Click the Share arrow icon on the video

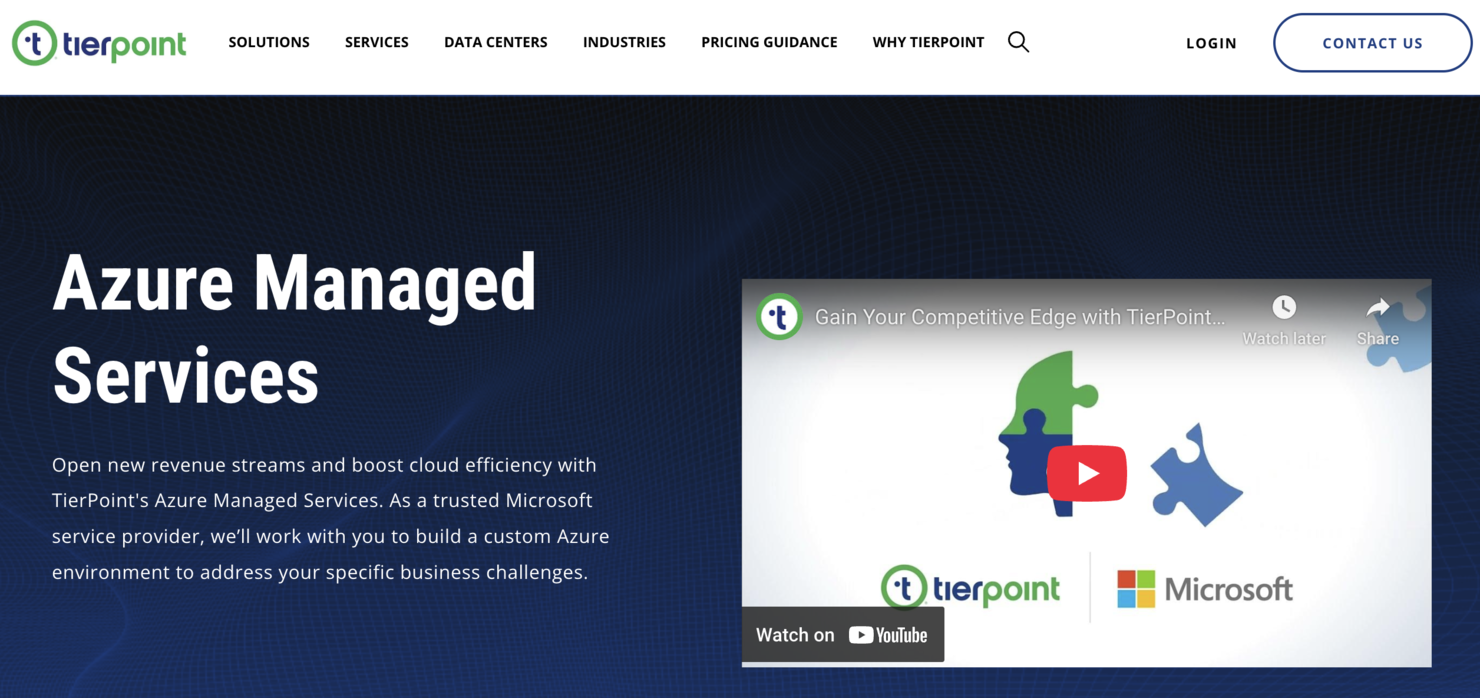point(1378,307)
